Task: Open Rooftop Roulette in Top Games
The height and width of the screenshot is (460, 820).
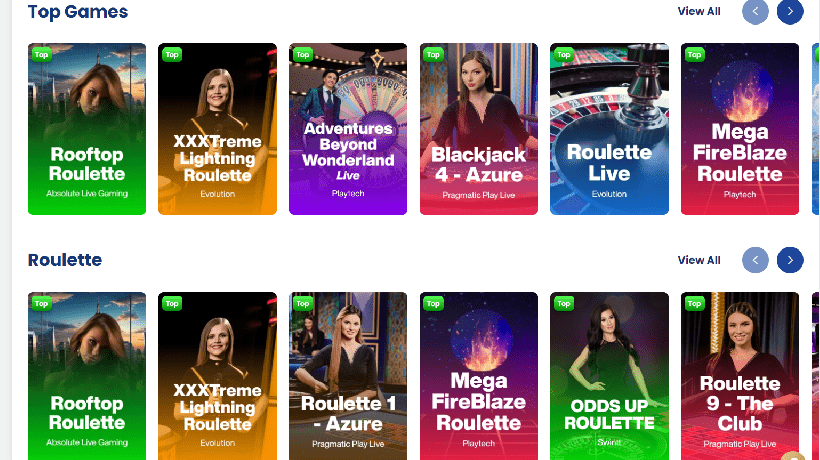Action: pos(87,129)
